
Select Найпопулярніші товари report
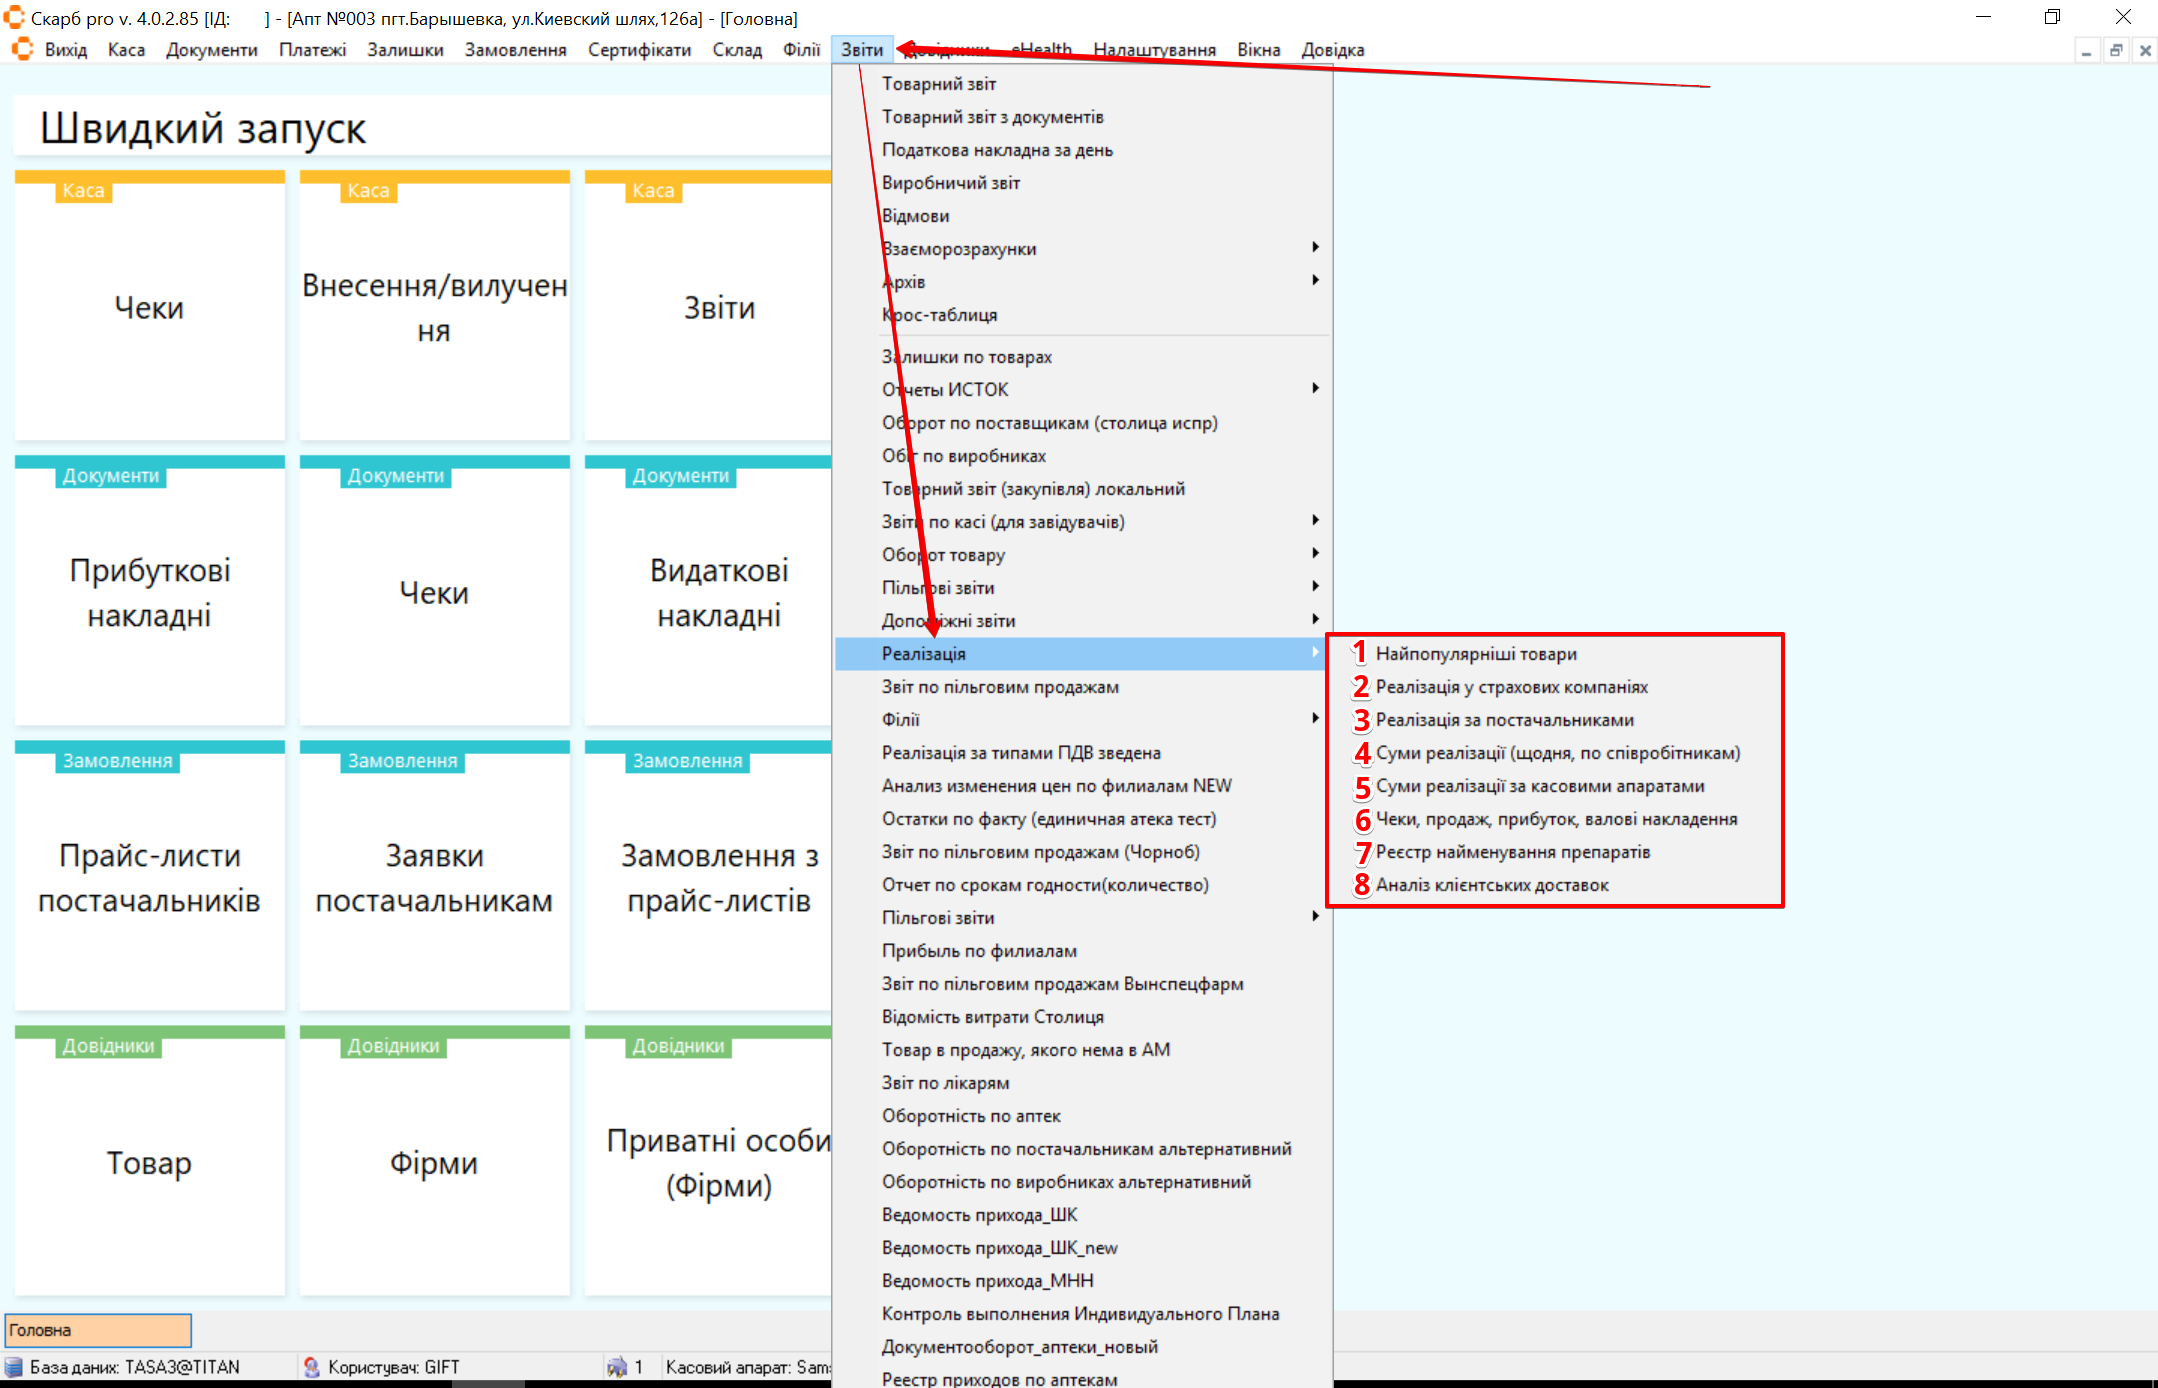pos(1476,654)
